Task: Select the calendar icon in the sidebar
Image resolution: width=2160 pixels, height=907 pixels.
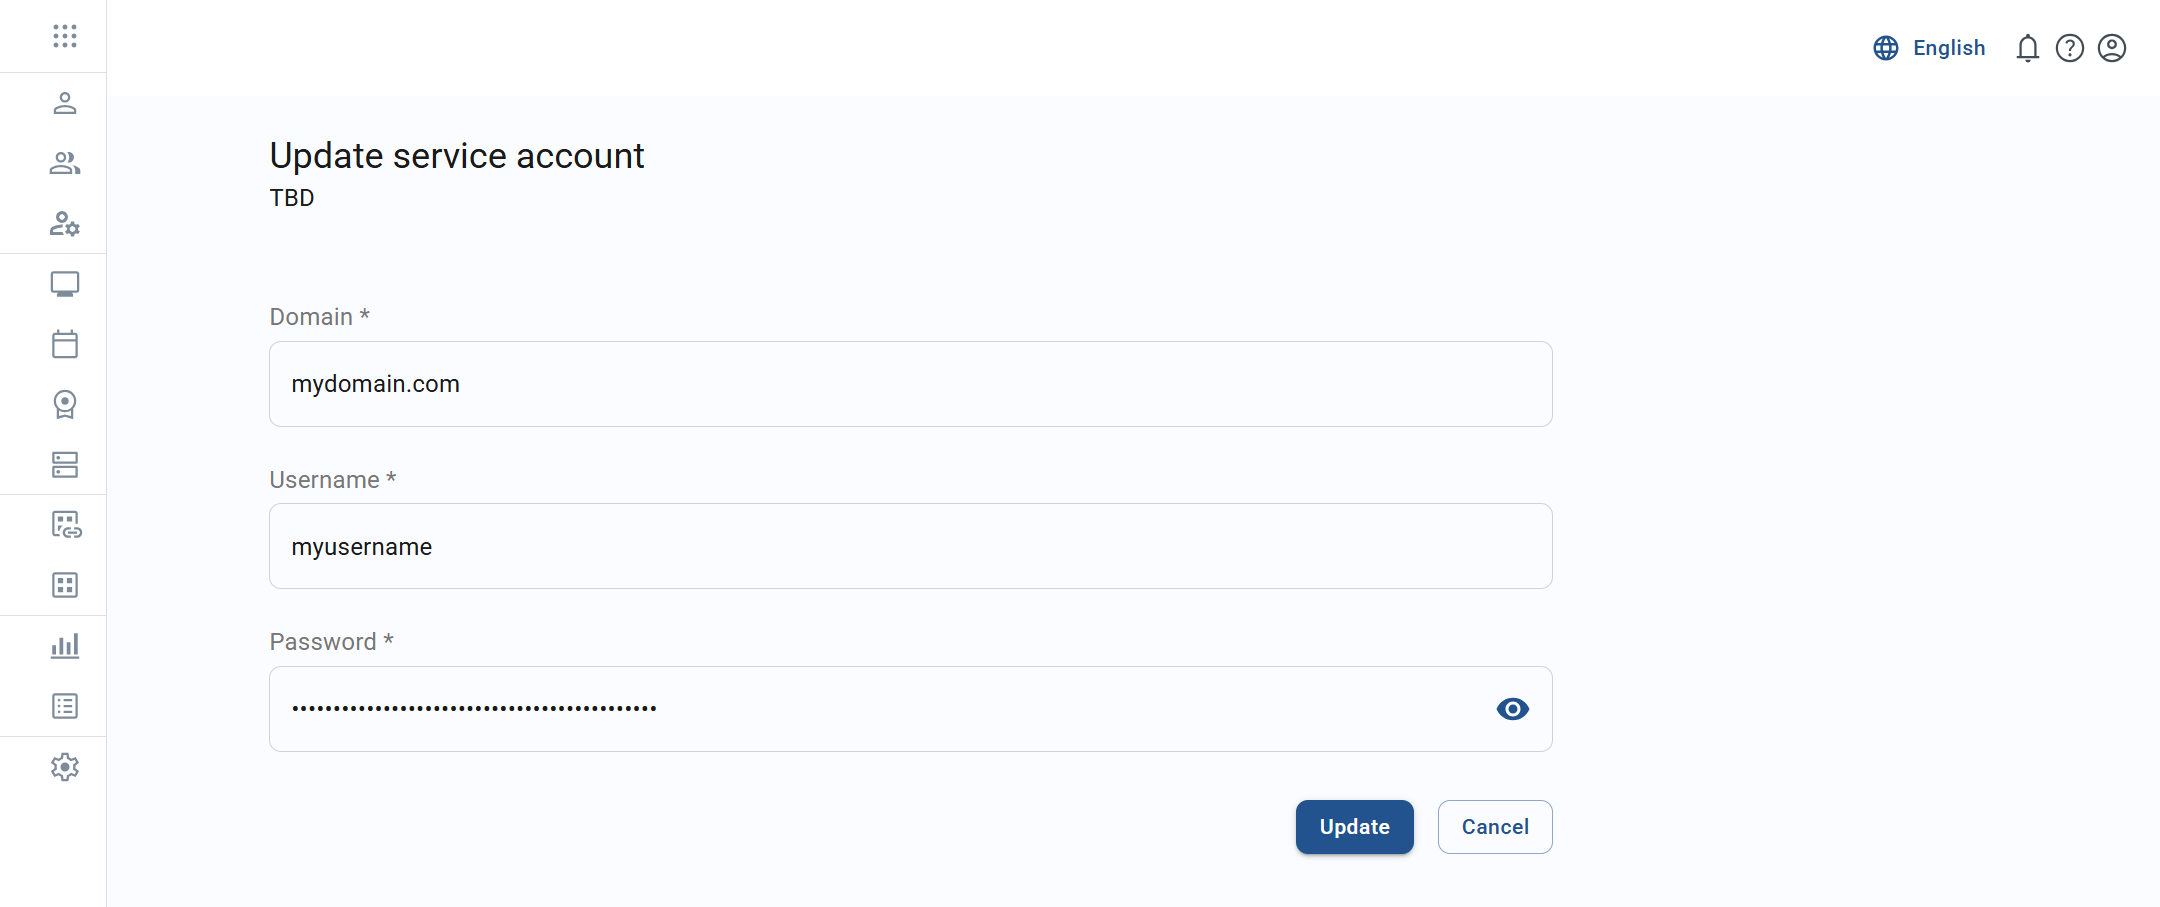Action: pyautogui.click(x=66, y=344)
